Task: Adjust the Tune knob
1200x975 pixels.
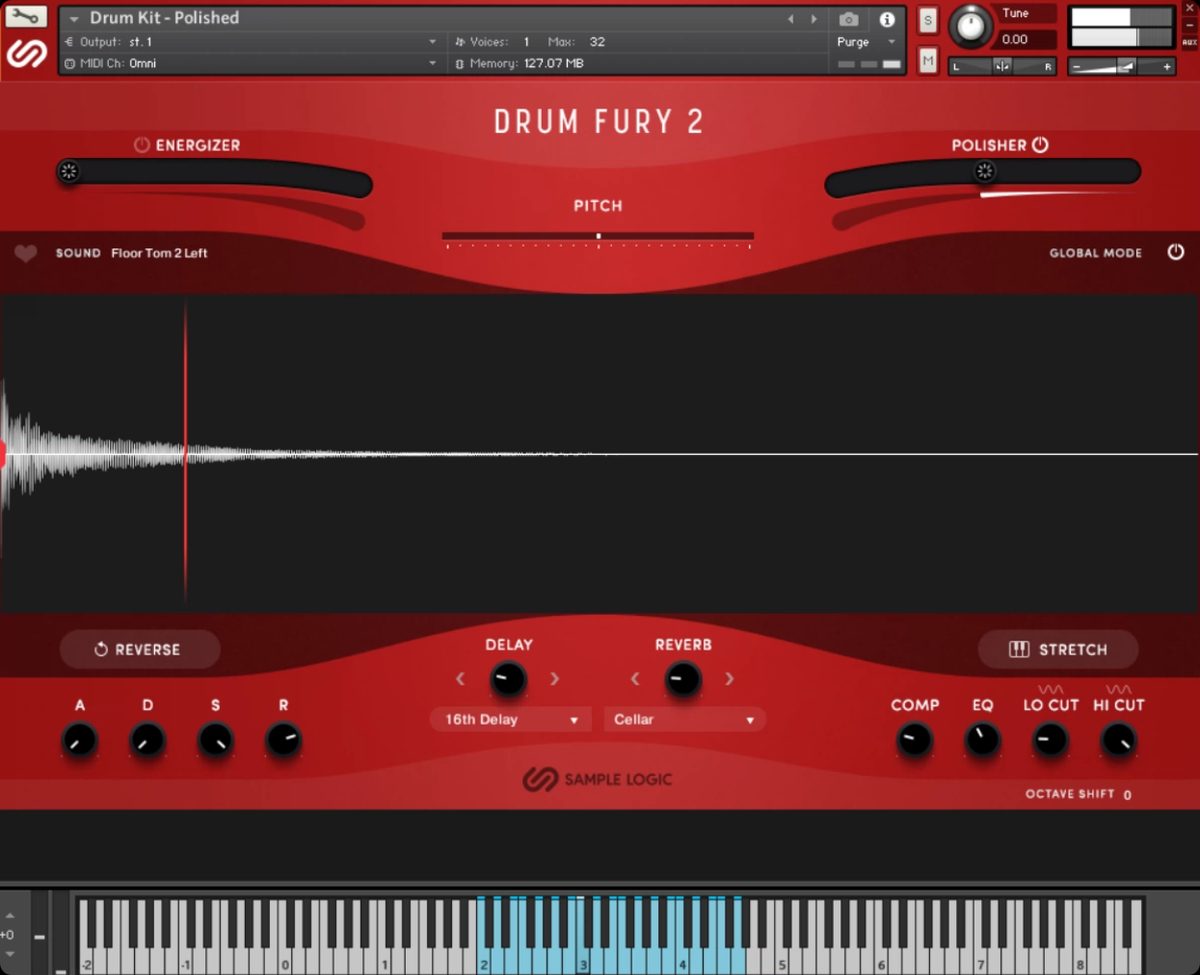Action: 970,27
